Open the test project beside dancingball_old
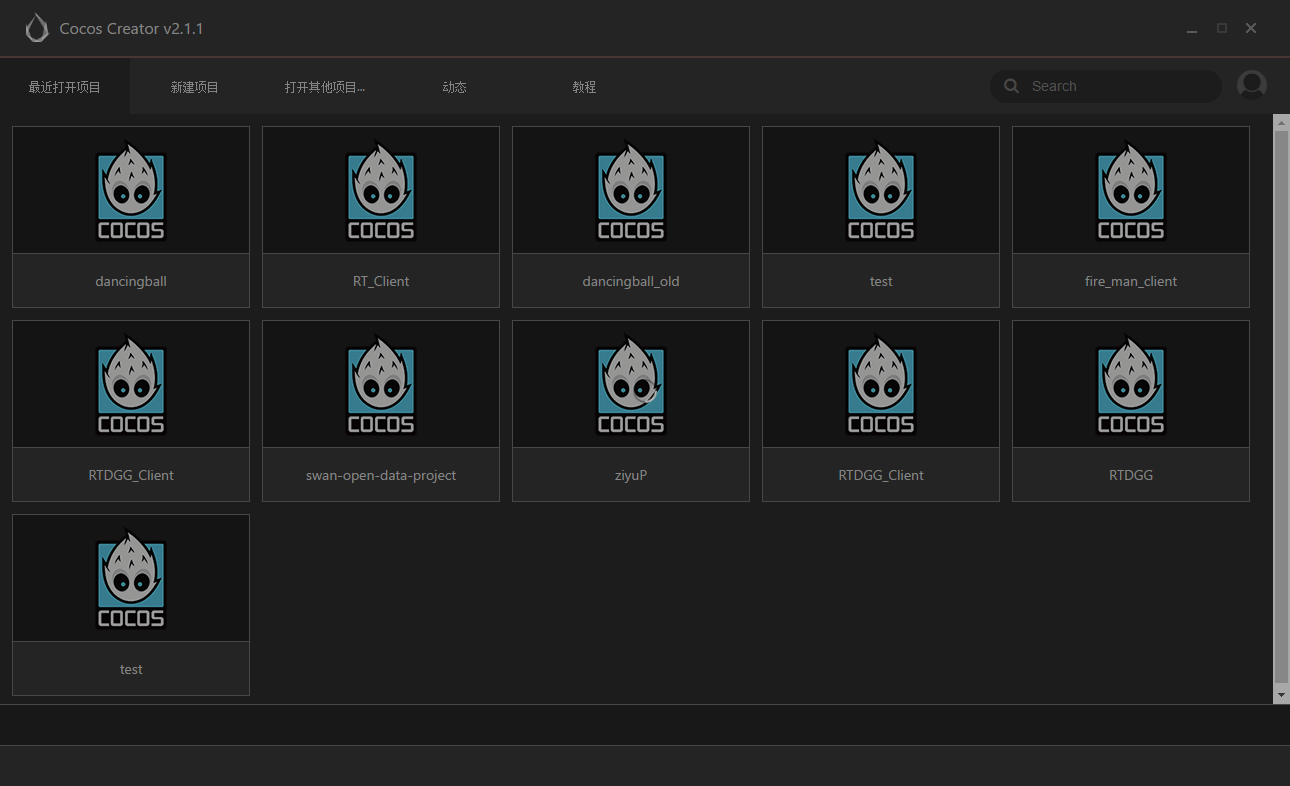 pyautogui.click(x=881, y=216)
